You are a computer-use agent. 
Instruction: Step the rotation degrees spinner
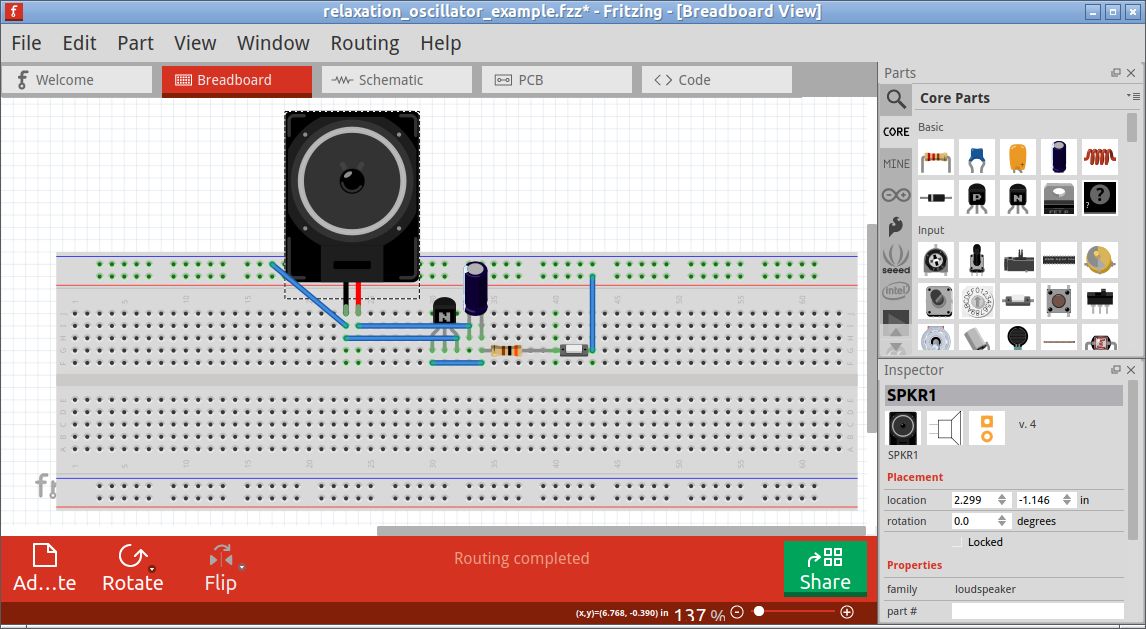click(1002, 521)
